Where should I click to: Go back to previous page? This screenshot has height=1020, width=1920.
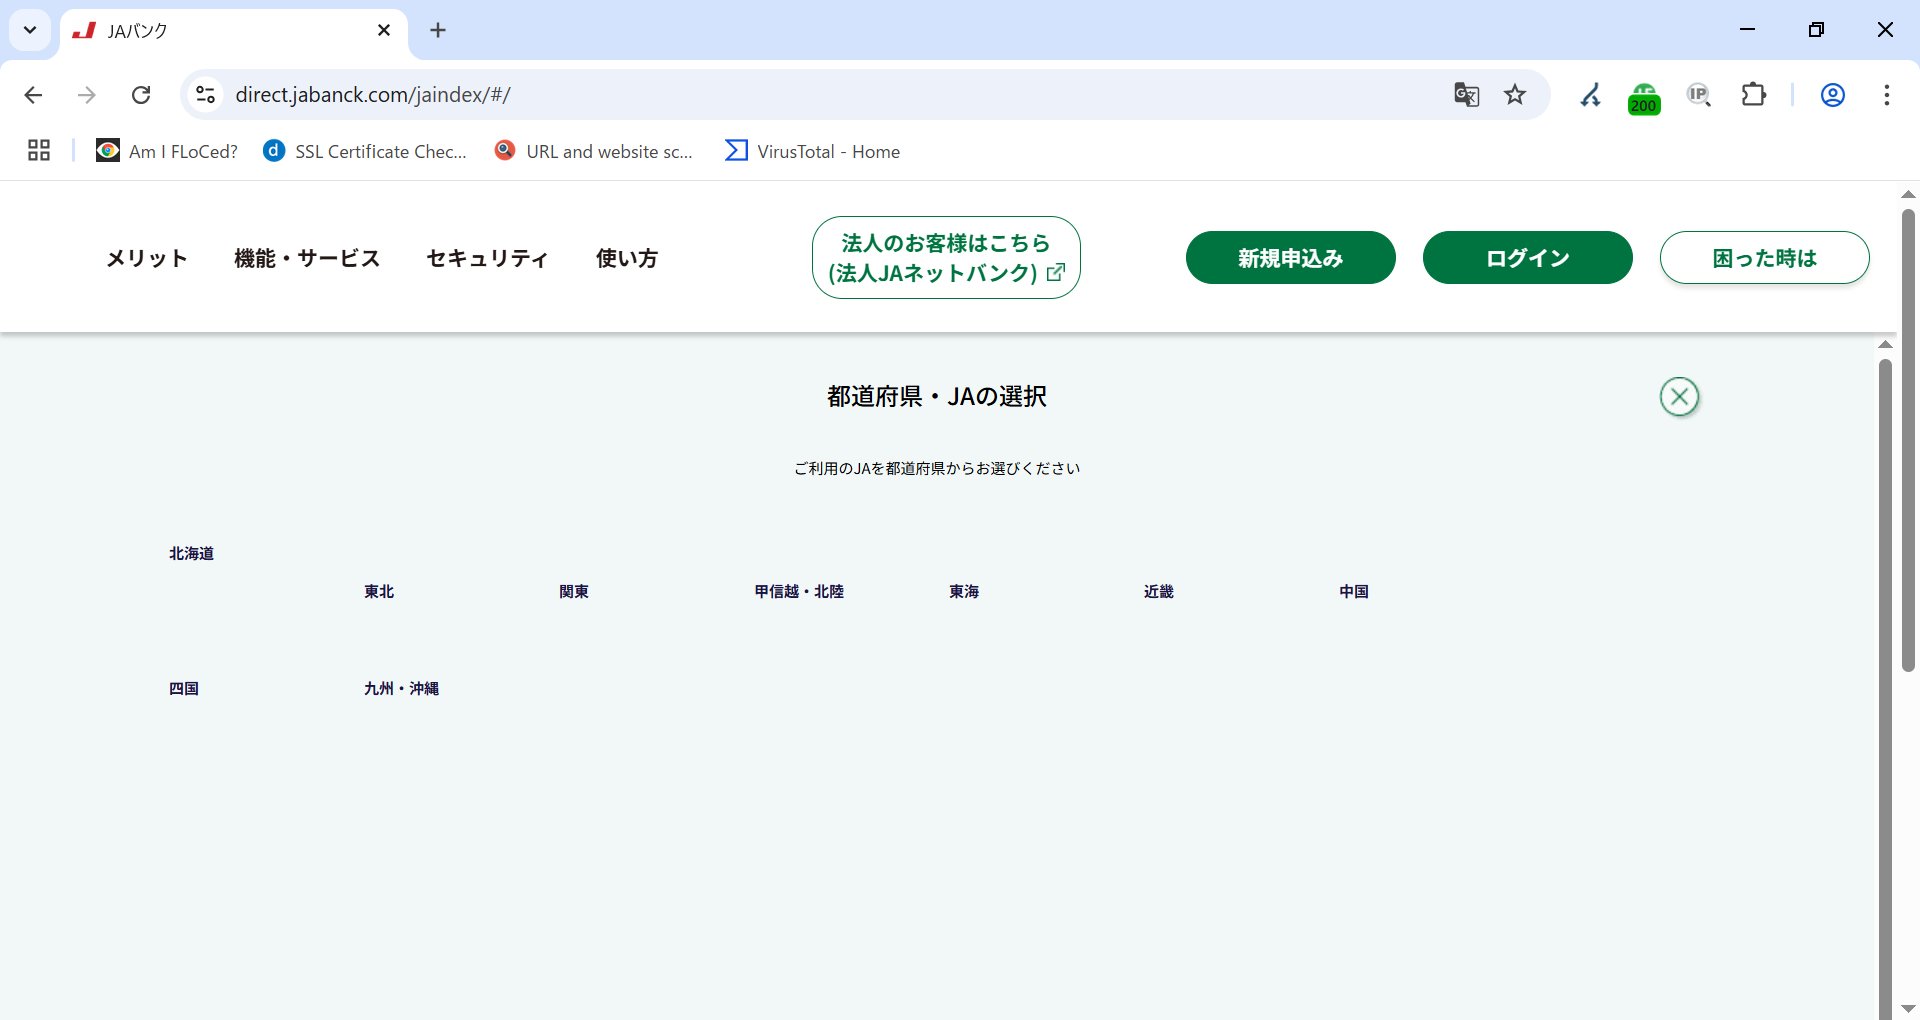click(x=33, y=95)
